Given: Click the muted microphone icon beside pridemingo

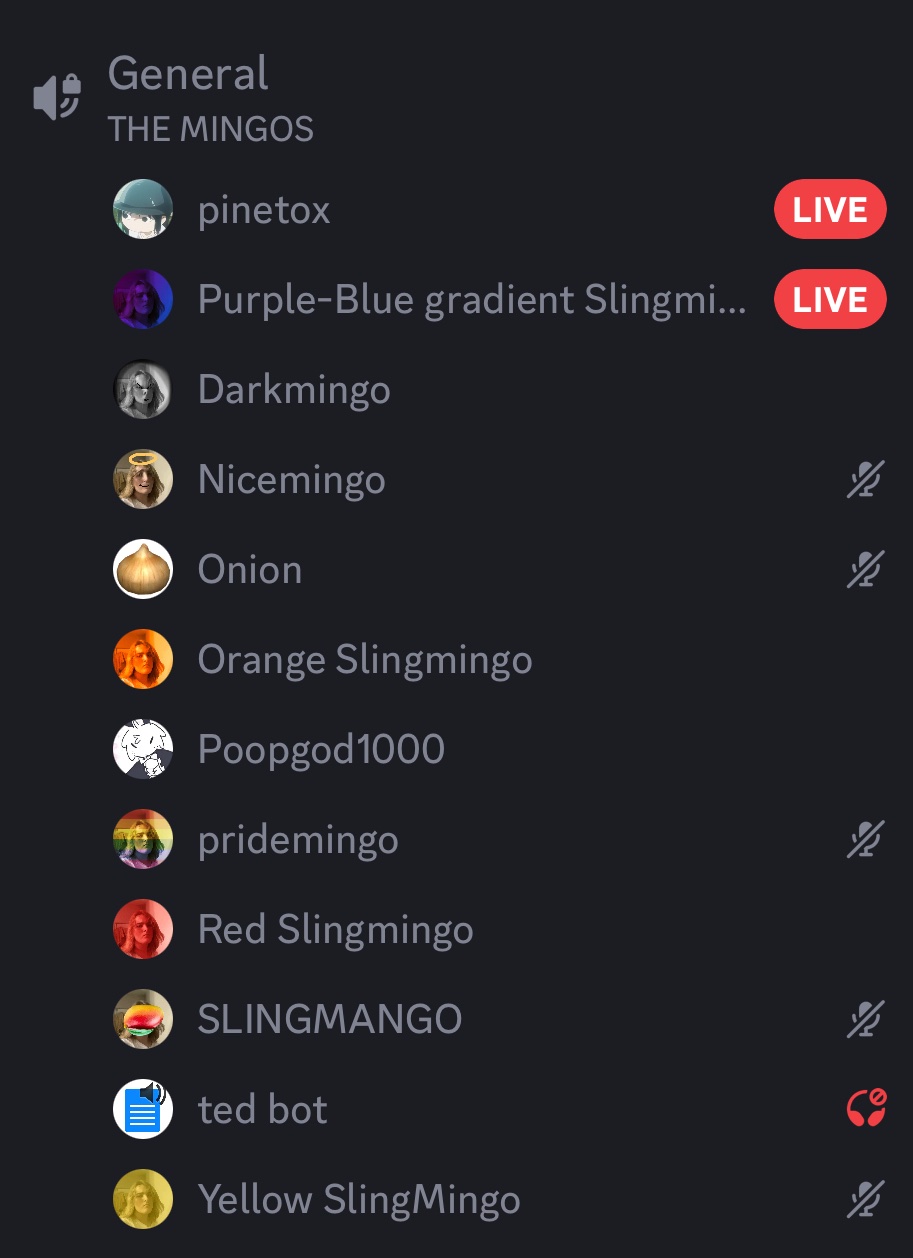Looking at the screenshot, I should (x=865, y=840).
